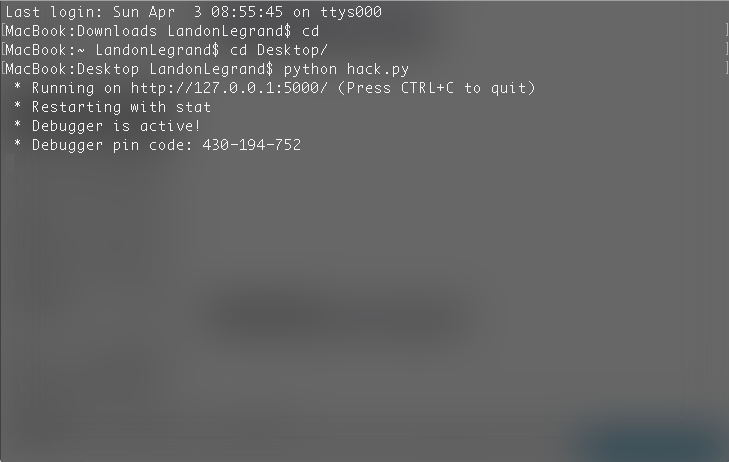Click the 'cd' command on Downloads line
The image size is (729, 462).
tap(311, 31)
